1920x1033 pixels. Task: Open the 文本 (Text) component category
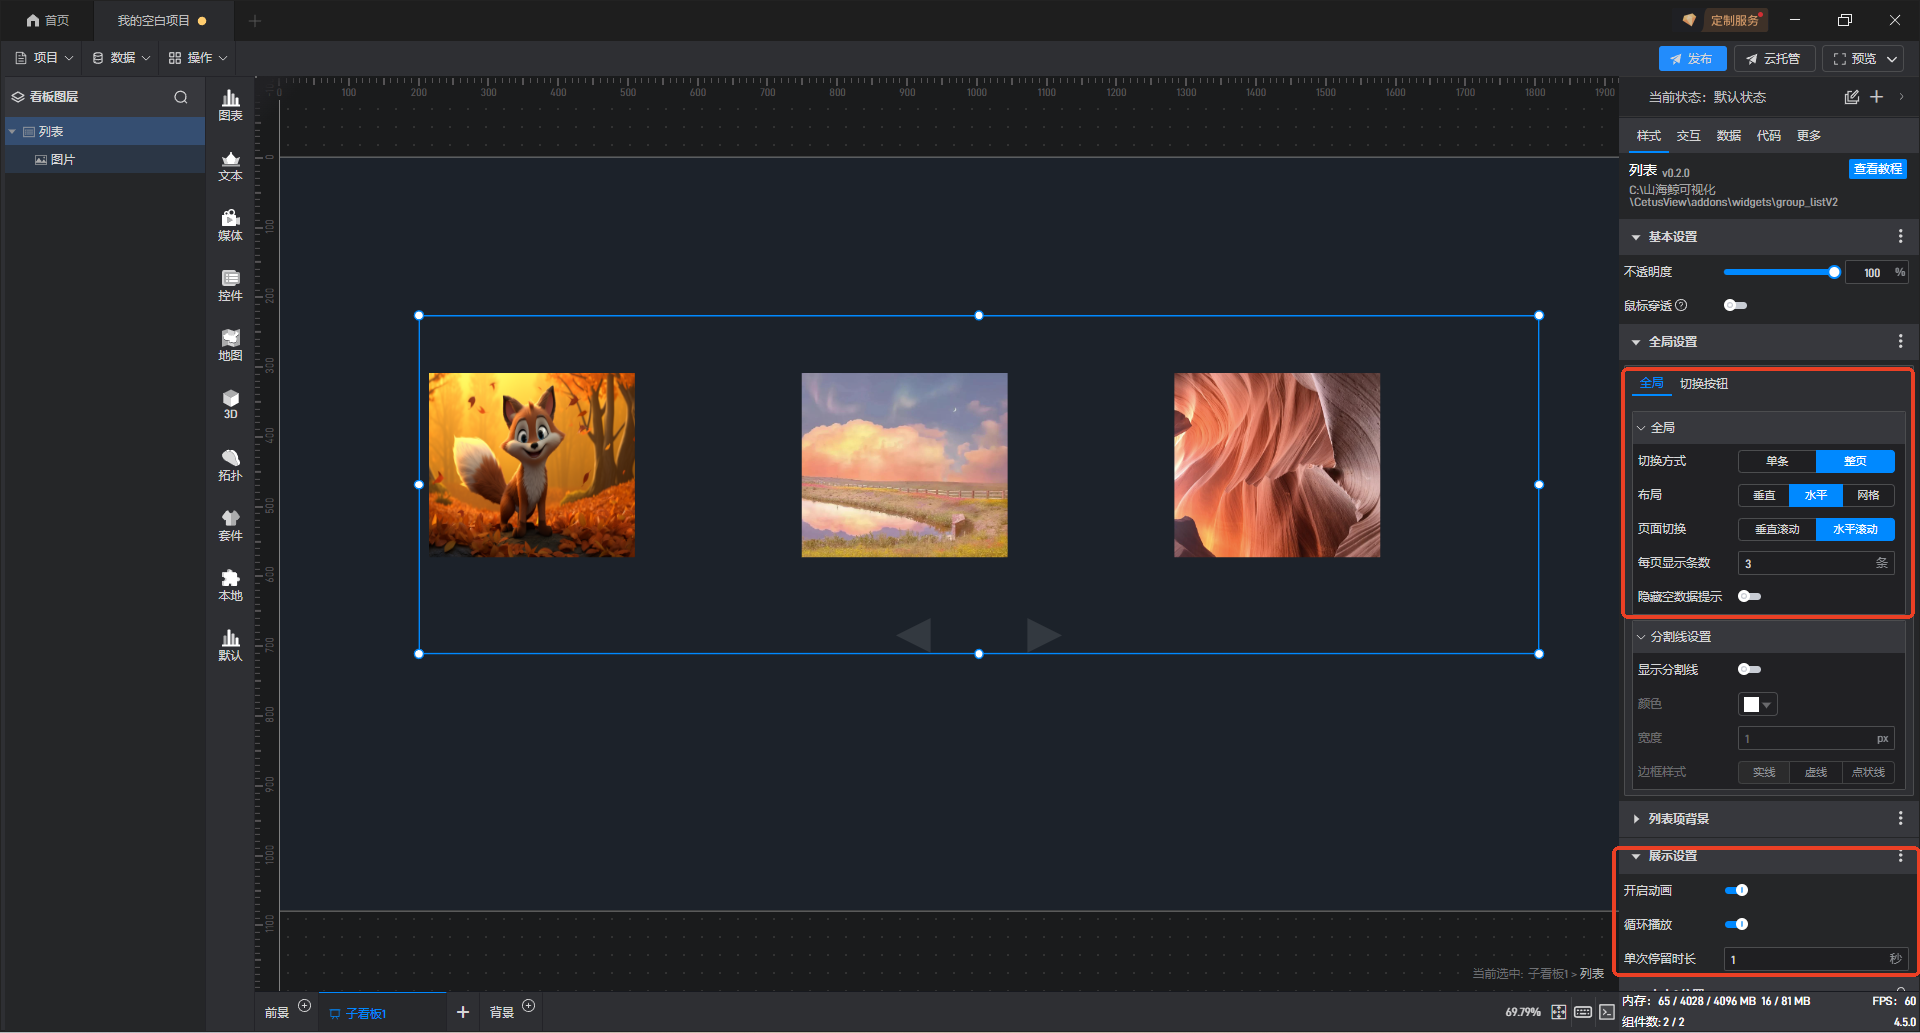[230, 165]
